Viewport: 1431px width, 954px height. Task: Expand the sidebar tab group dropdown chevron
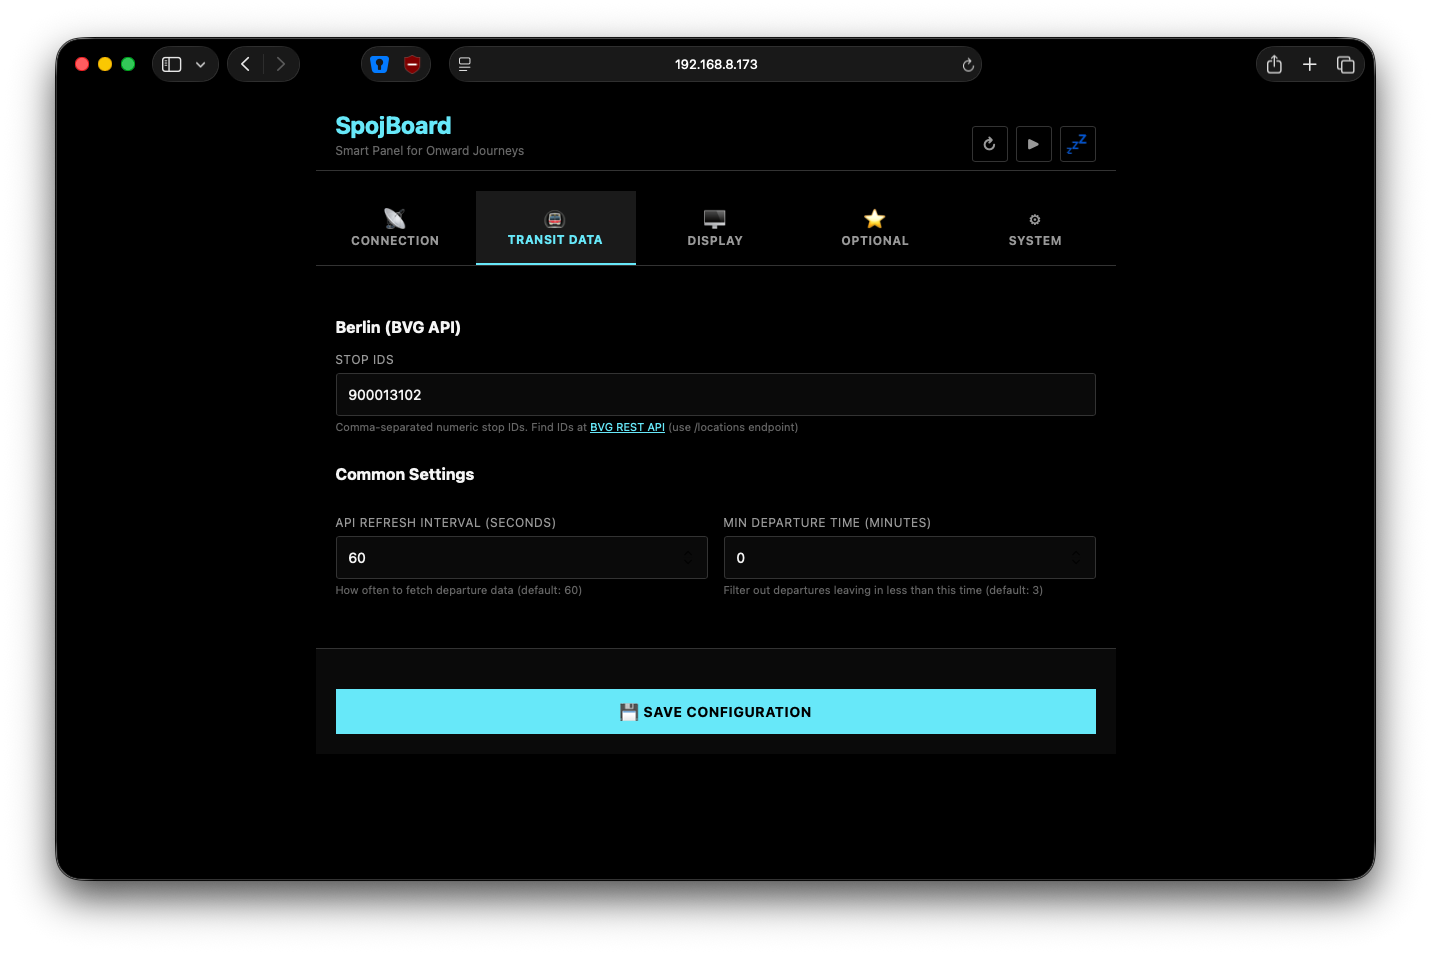click(x=200, y=64)
